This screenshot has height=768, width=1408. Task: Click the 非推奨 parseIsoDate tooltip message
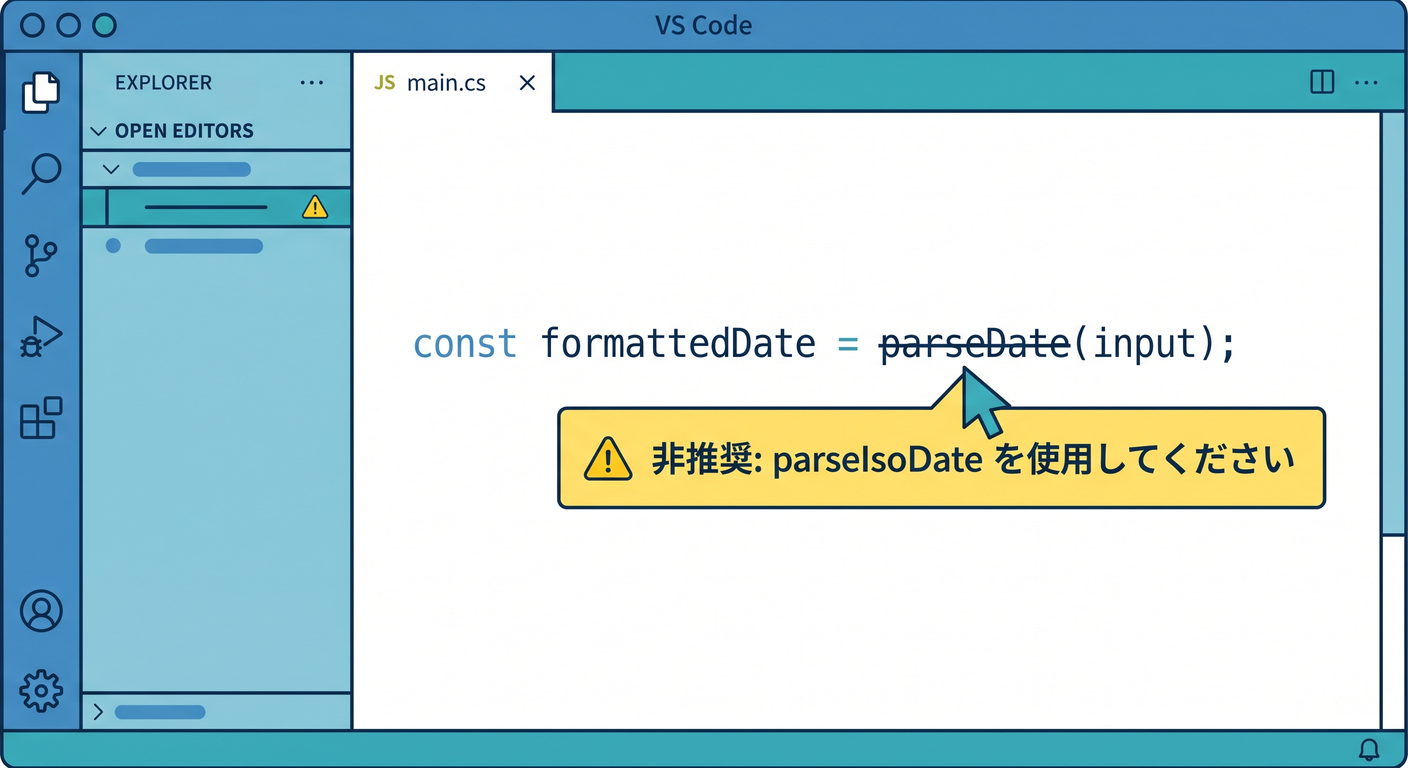coord(973,460)
